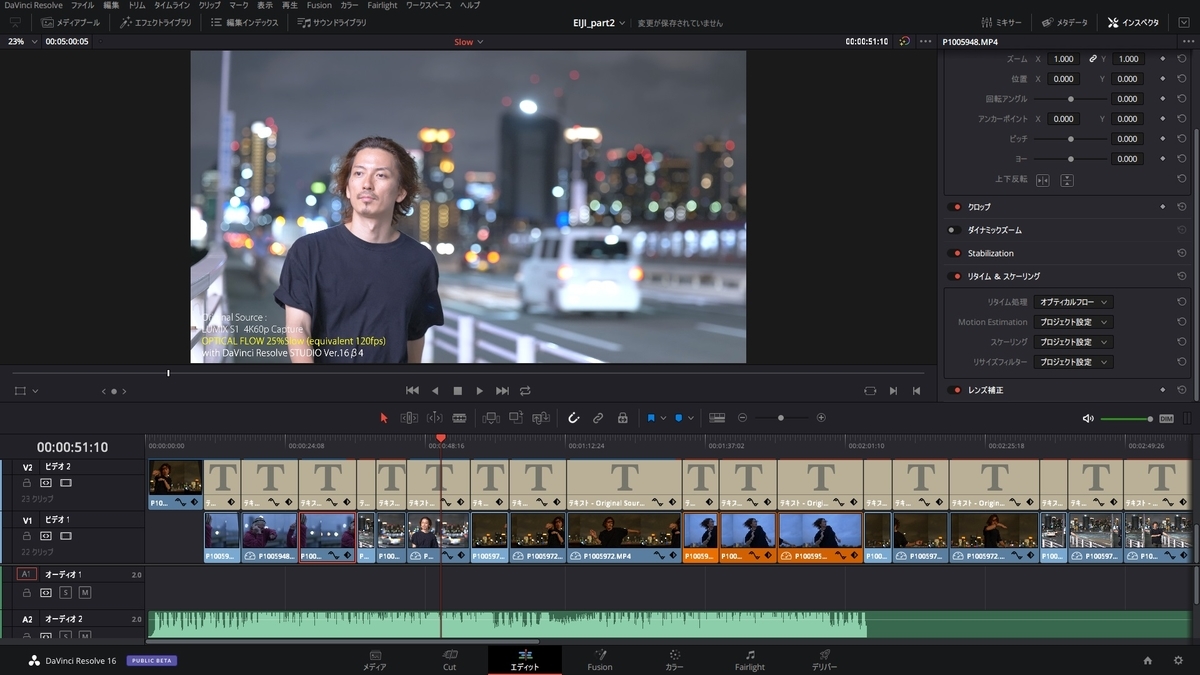
Task: Open the Effects Library panel
Action: [x=155, y=22]
